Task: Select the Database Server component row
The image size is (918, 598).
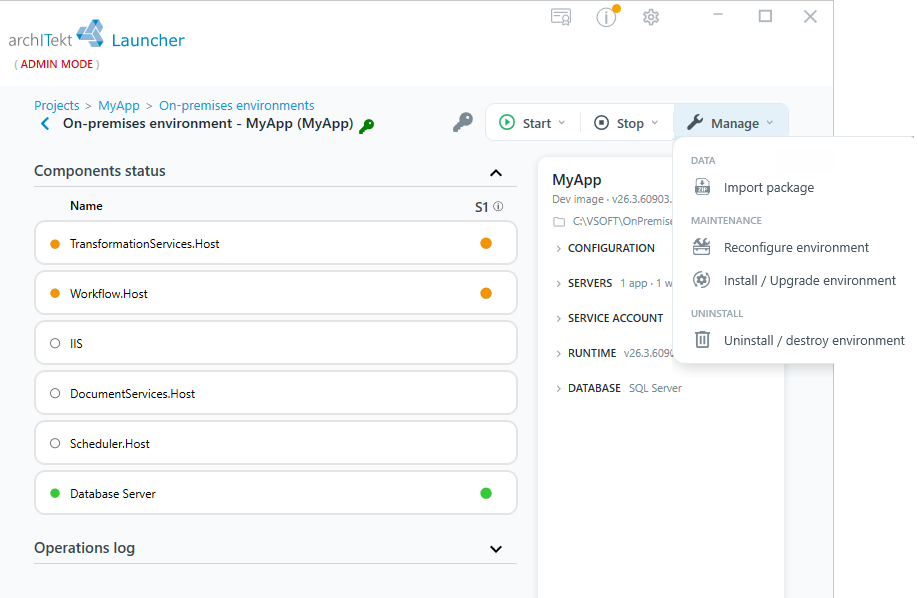Action: (x=276, y=493)
